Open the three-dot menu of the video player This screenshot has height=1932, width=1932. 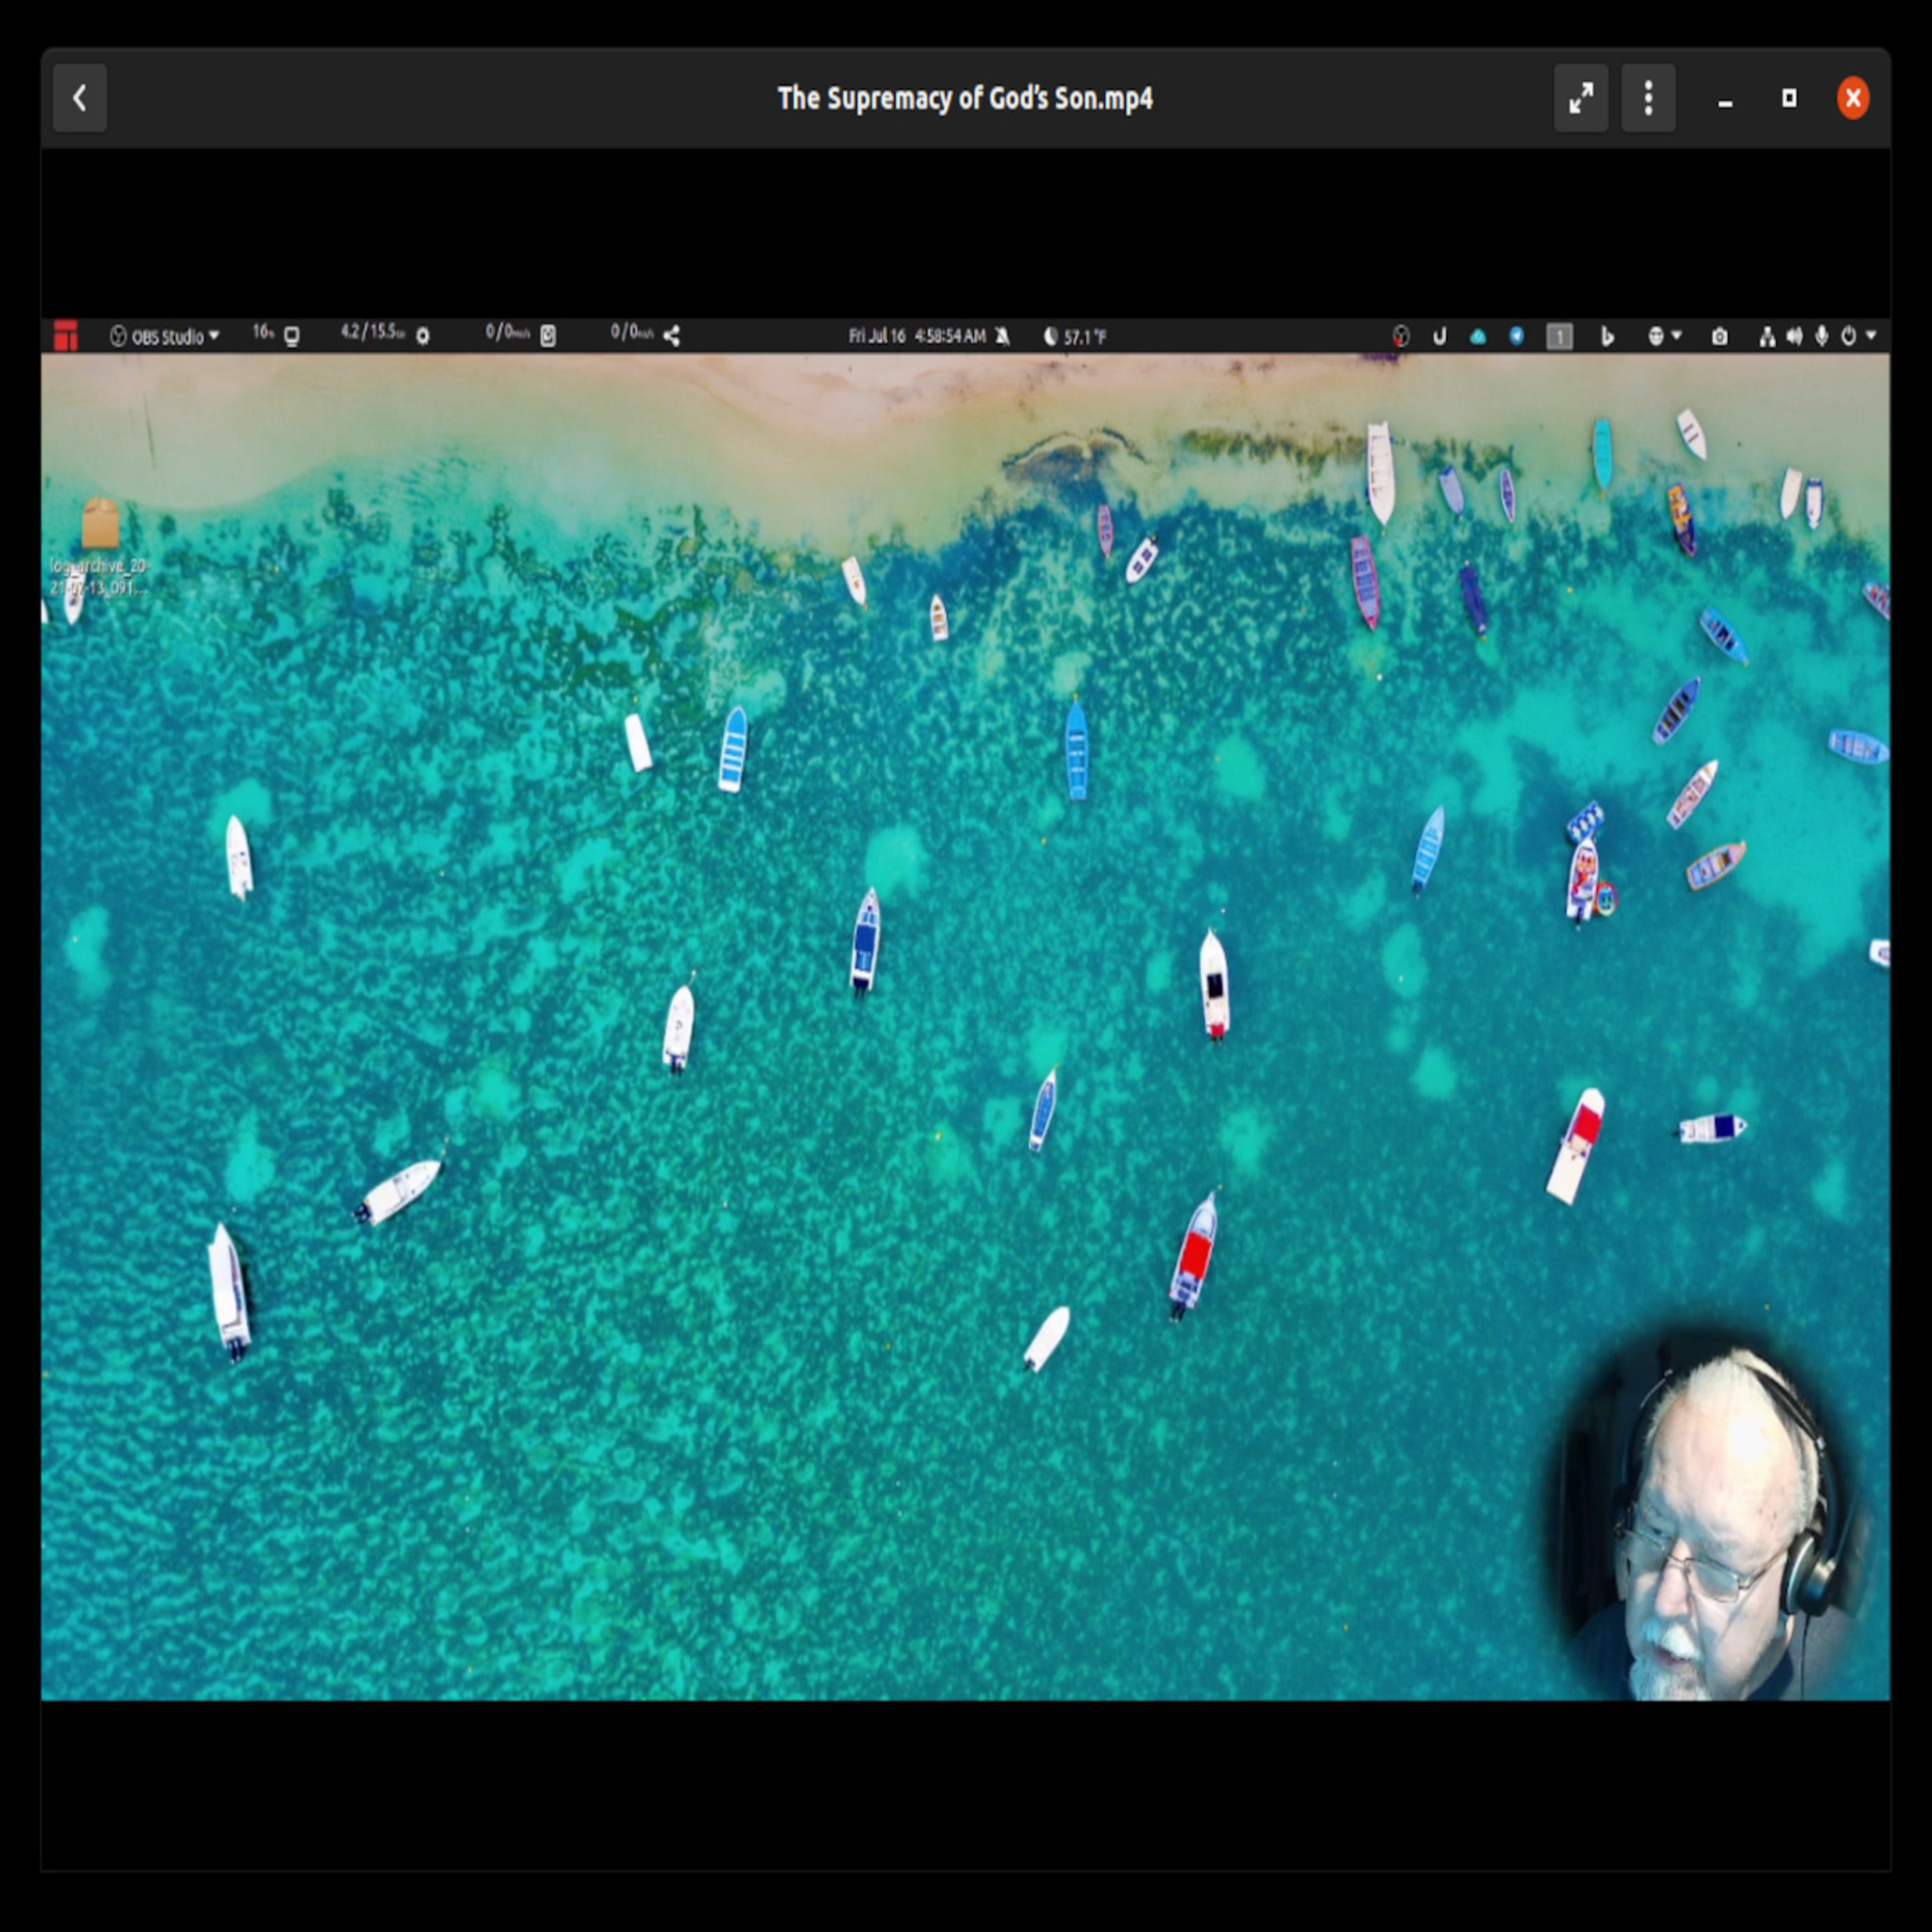1648,98
